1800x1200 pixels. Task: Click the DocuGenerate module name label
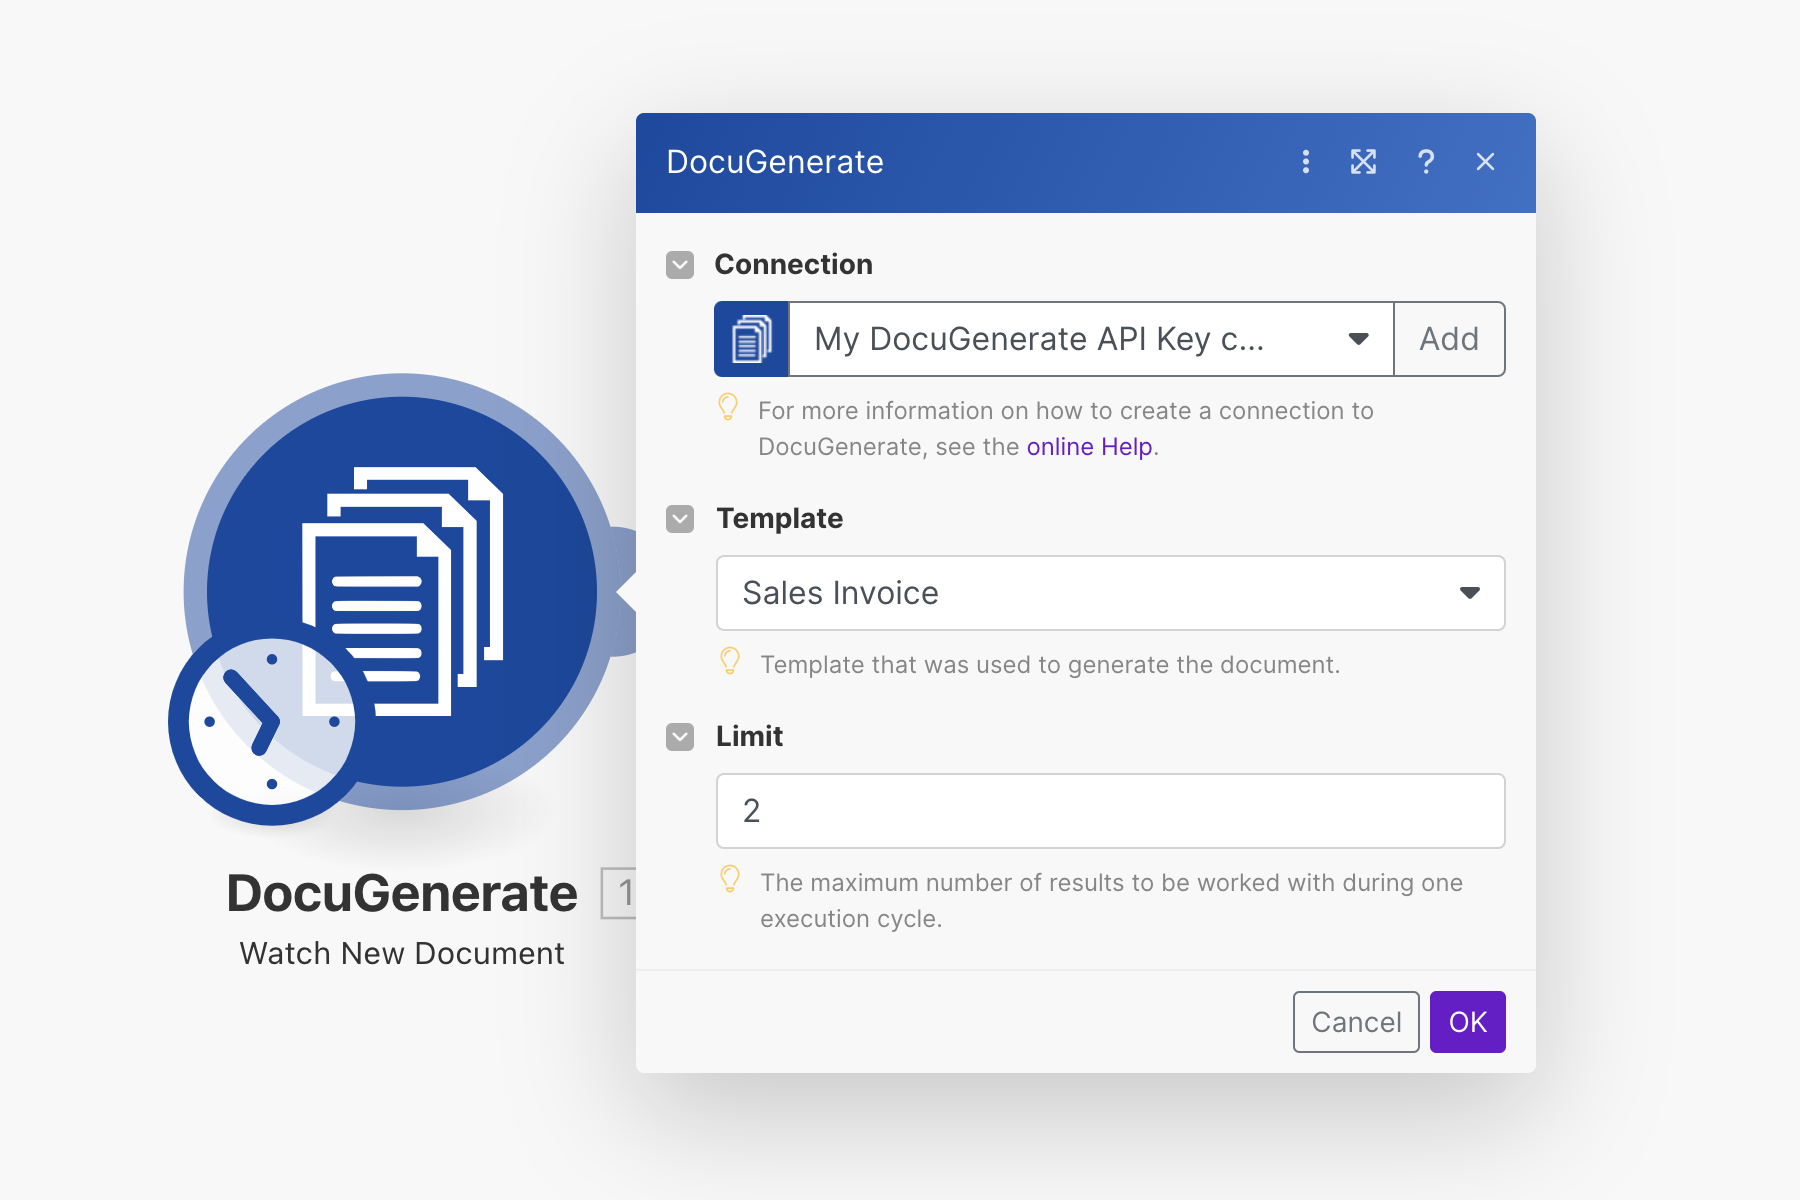click(402, 893)
